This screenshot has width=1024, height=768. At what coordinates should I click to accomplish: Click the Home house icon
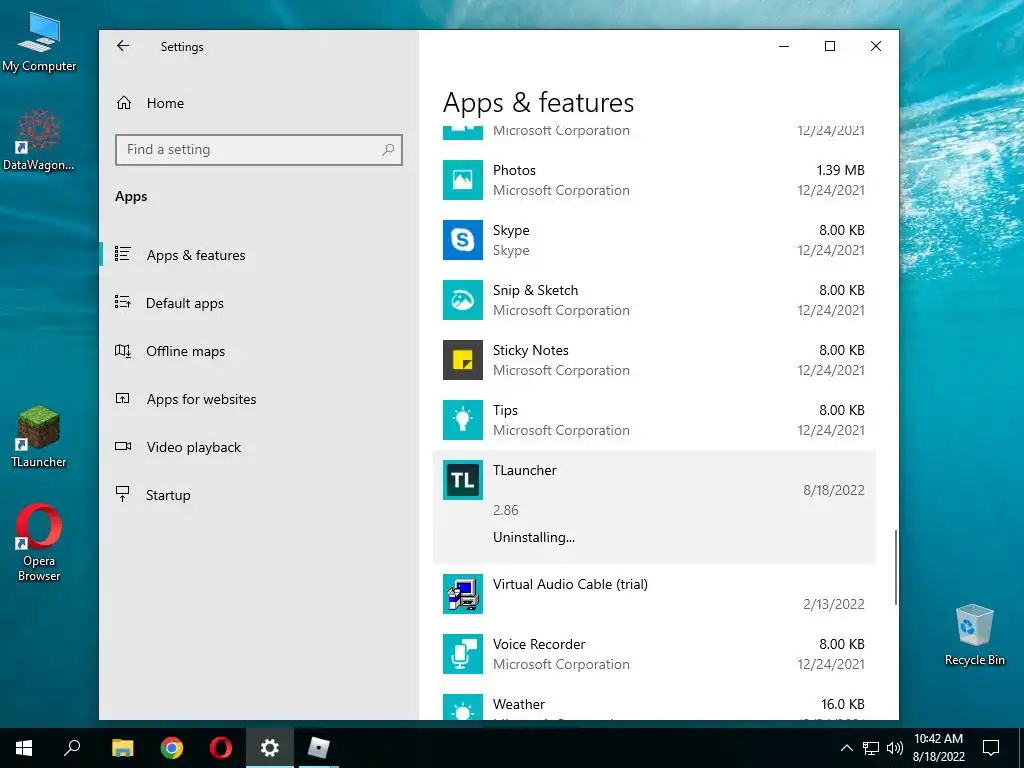click(x=124, y=103)
